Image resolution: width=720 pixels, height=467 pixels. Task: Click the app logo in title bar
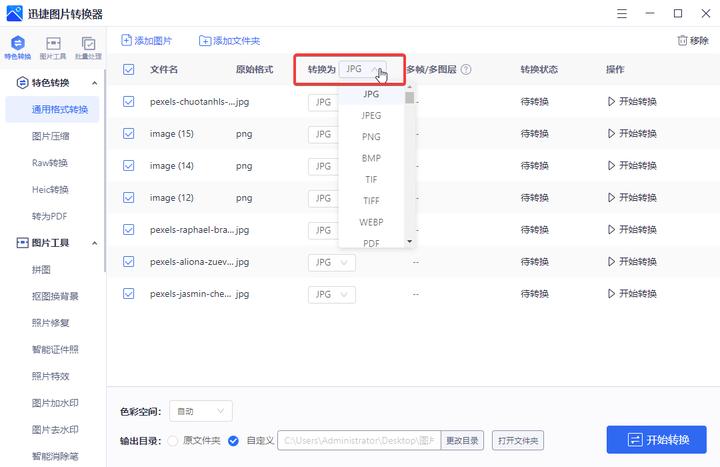[14, 13]
